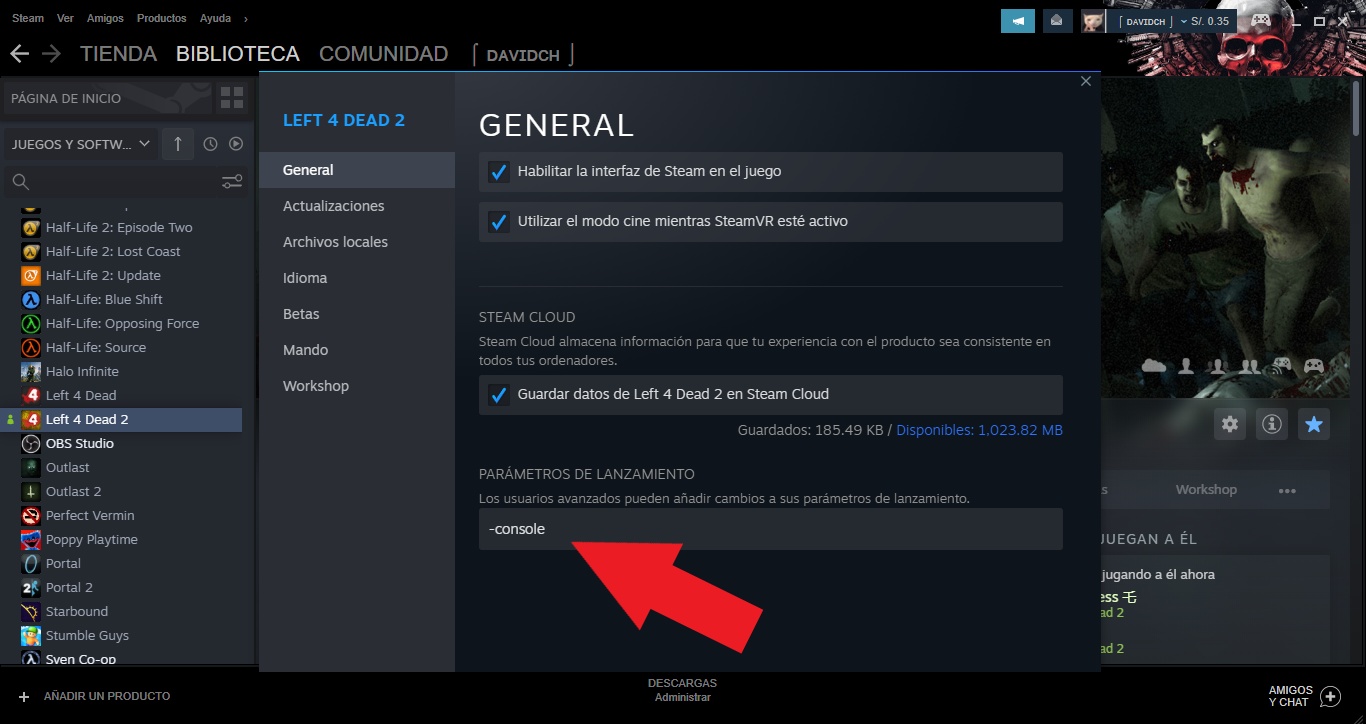Viewport: 1366px width, 724px height.
Task: Click the Halo Infinite game icon
Action: 30,371
